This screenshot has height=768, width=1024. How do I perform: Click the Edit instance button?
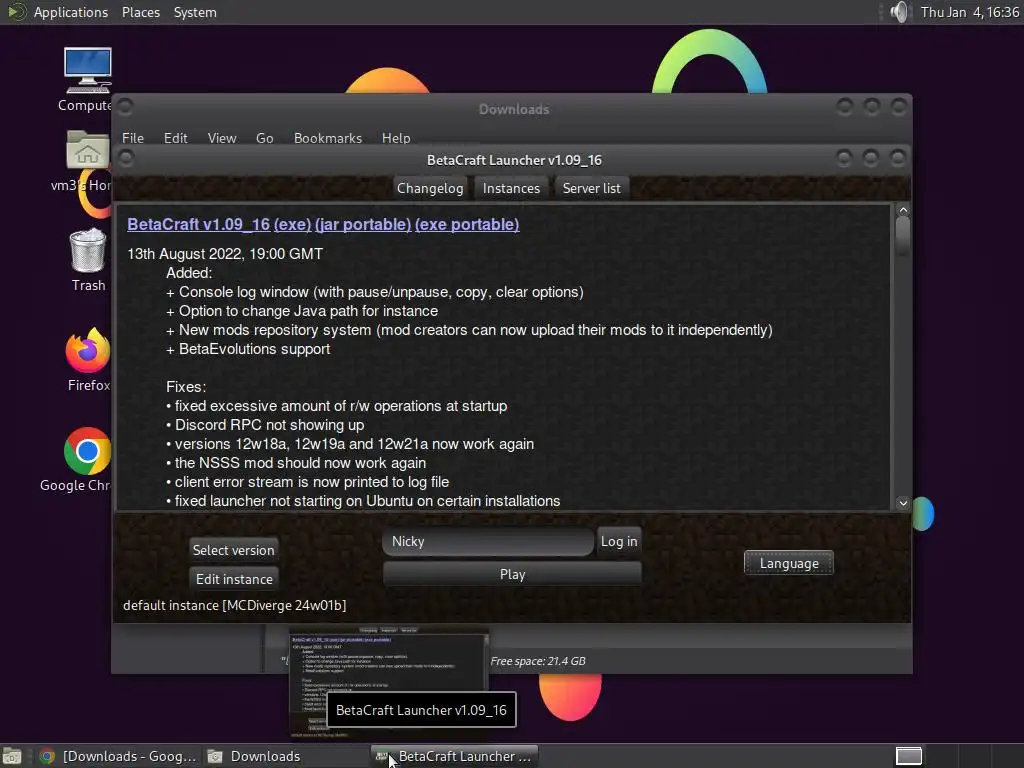pos(234,579)
